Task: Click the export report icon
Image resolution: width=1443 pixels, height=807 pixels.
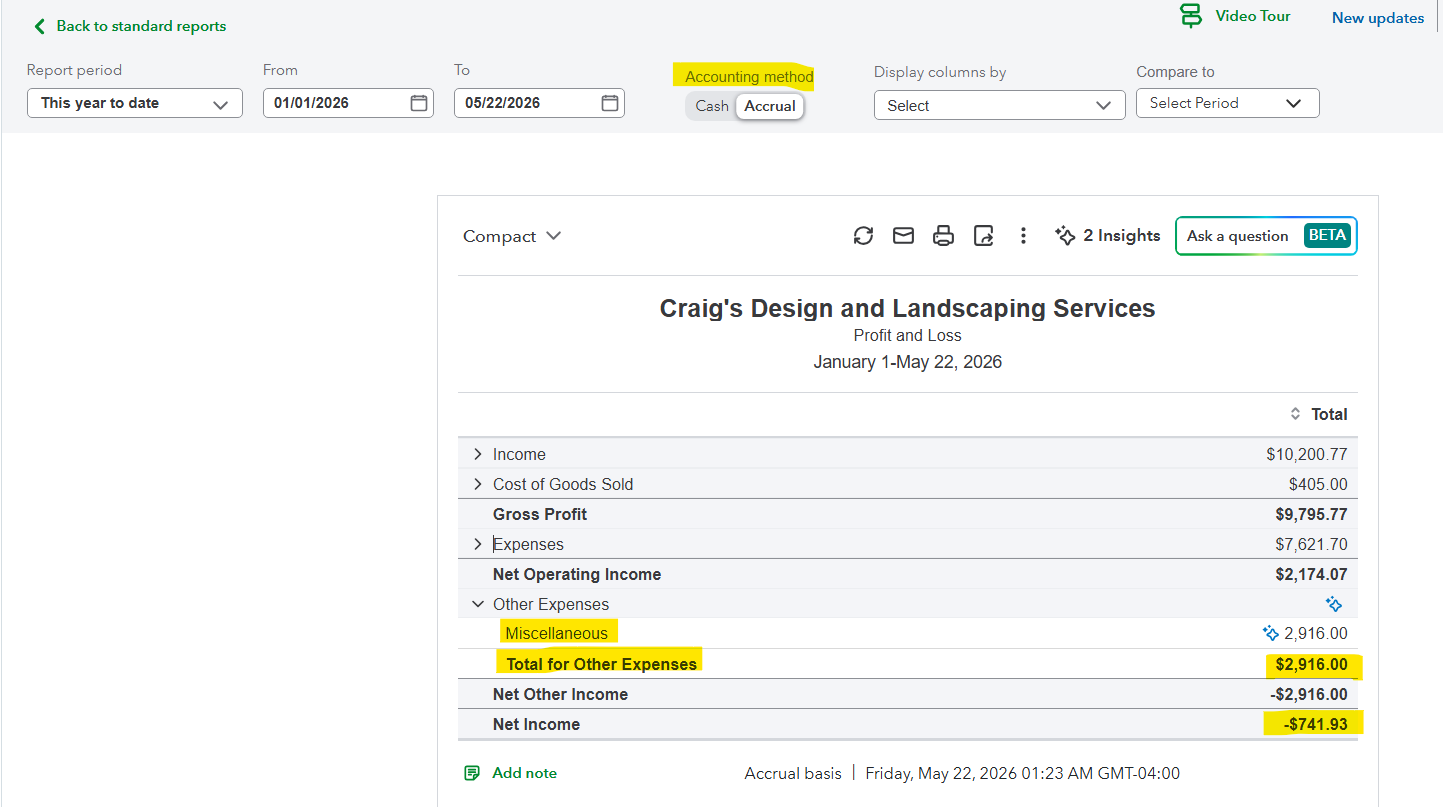Action: (x=984, y=236)
